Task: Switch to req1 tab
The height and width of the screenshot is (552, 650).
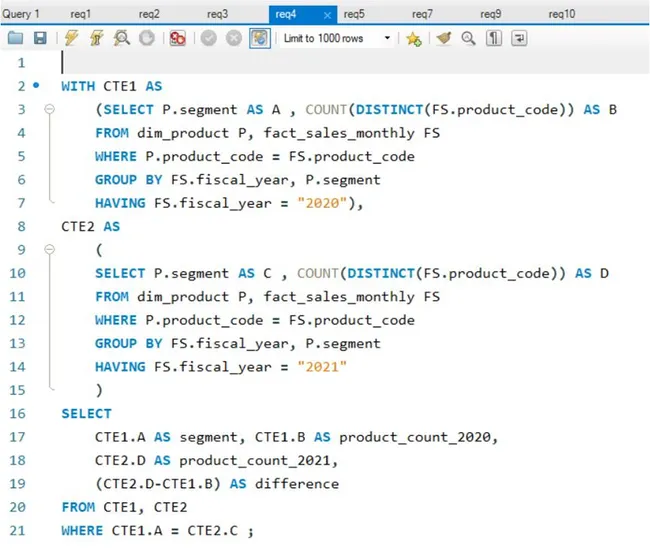Action: coord(80,14)
